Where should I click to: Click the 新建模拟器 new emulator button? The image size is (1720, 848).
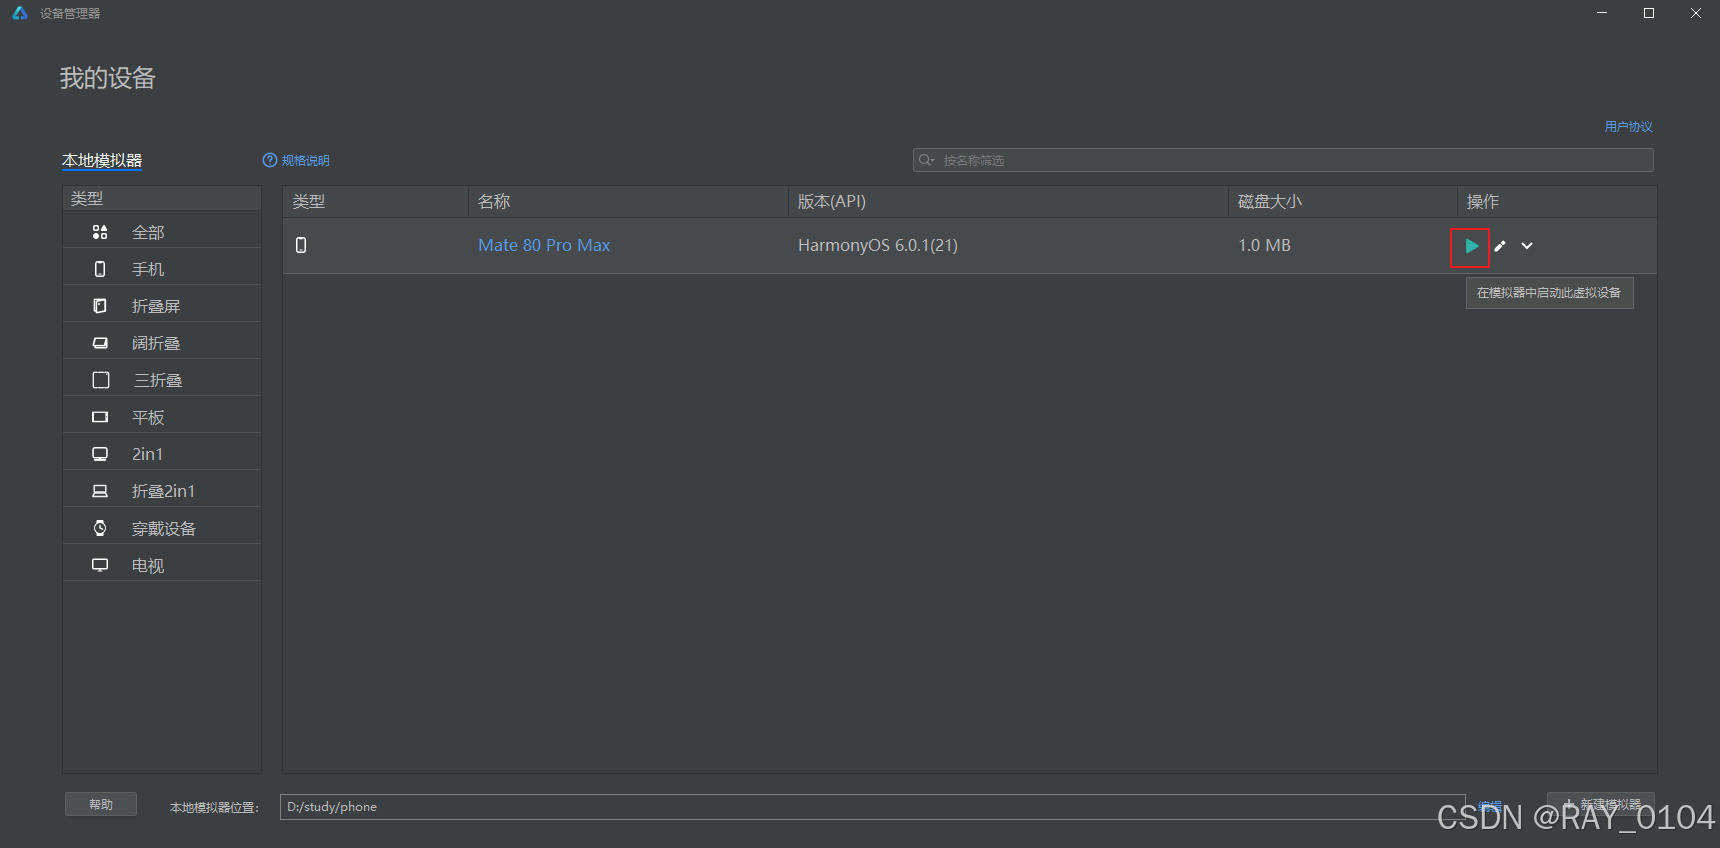click(1600, 804)
